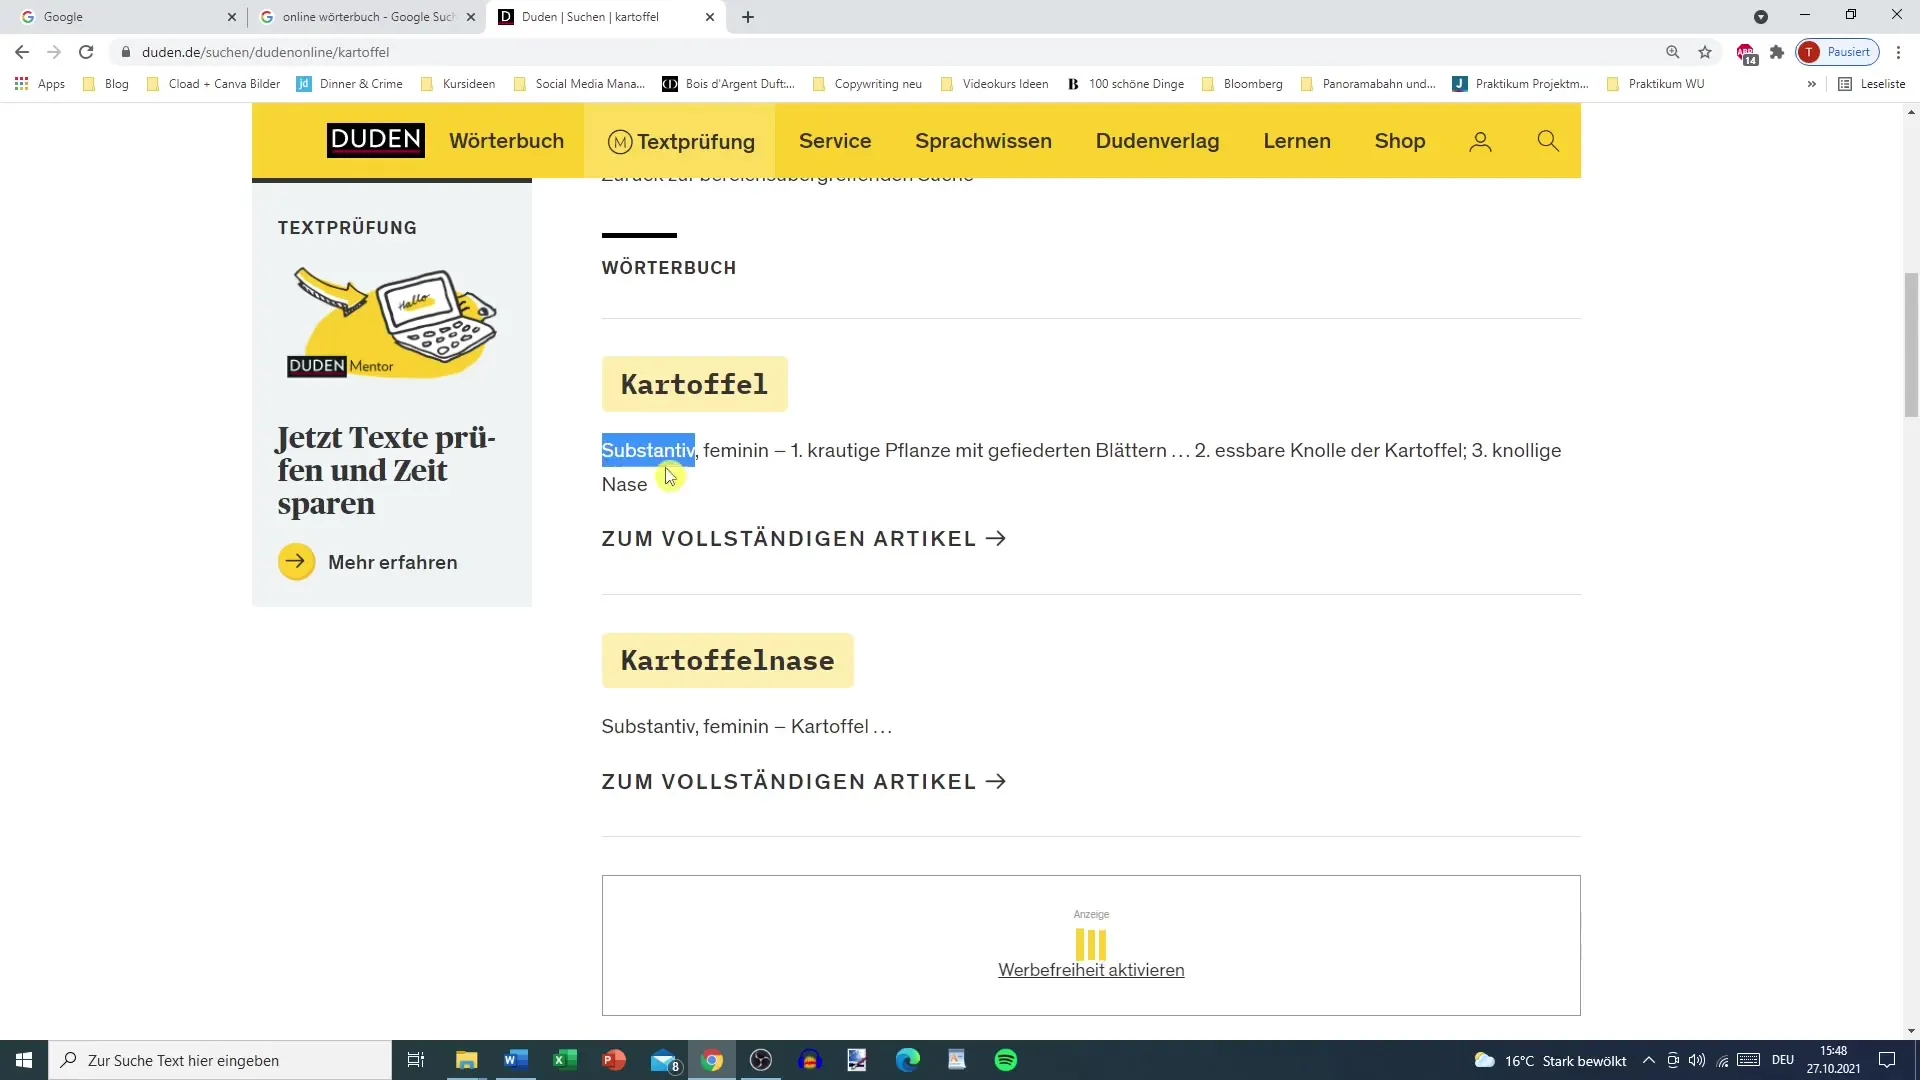This screenshot has height=1080, width=1920.
Task: Open Duden Shop section
Action: [x=1402, y=141]
